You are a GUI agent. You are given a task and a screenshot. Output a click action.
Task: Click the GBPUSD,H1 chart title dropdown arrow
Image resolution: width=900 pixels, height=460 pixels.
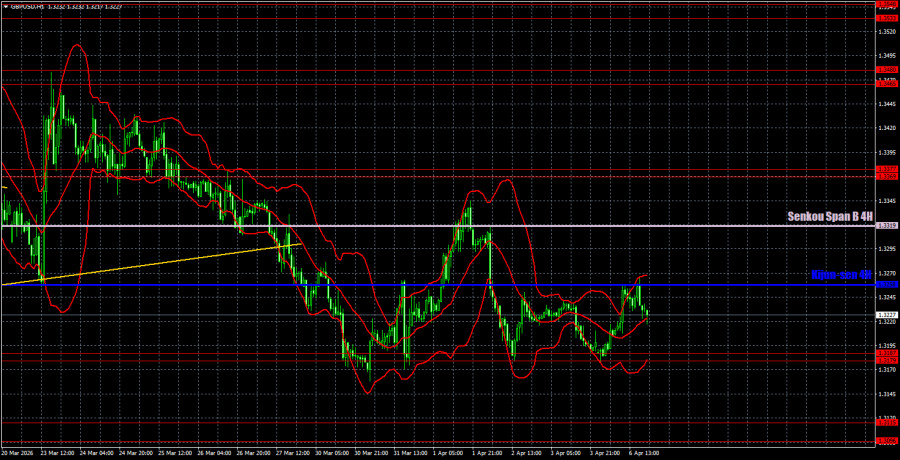[6, 7]
